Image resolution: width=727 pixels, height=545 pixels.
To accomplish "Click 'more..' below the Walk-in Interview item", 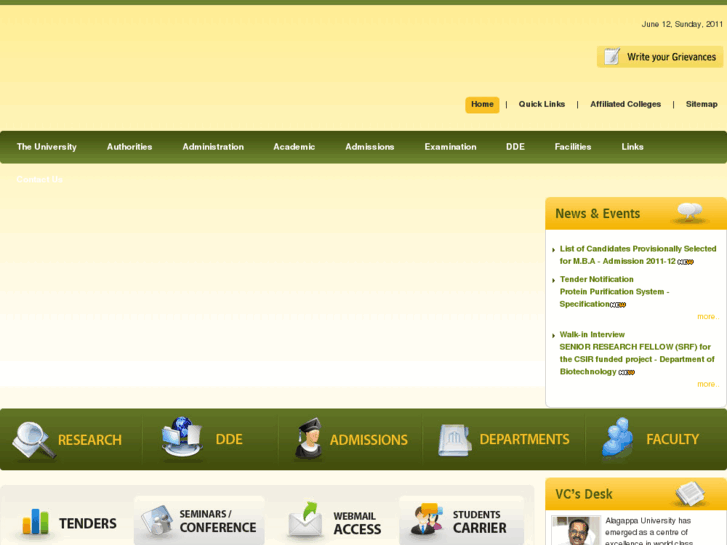I will pos(708,384).
